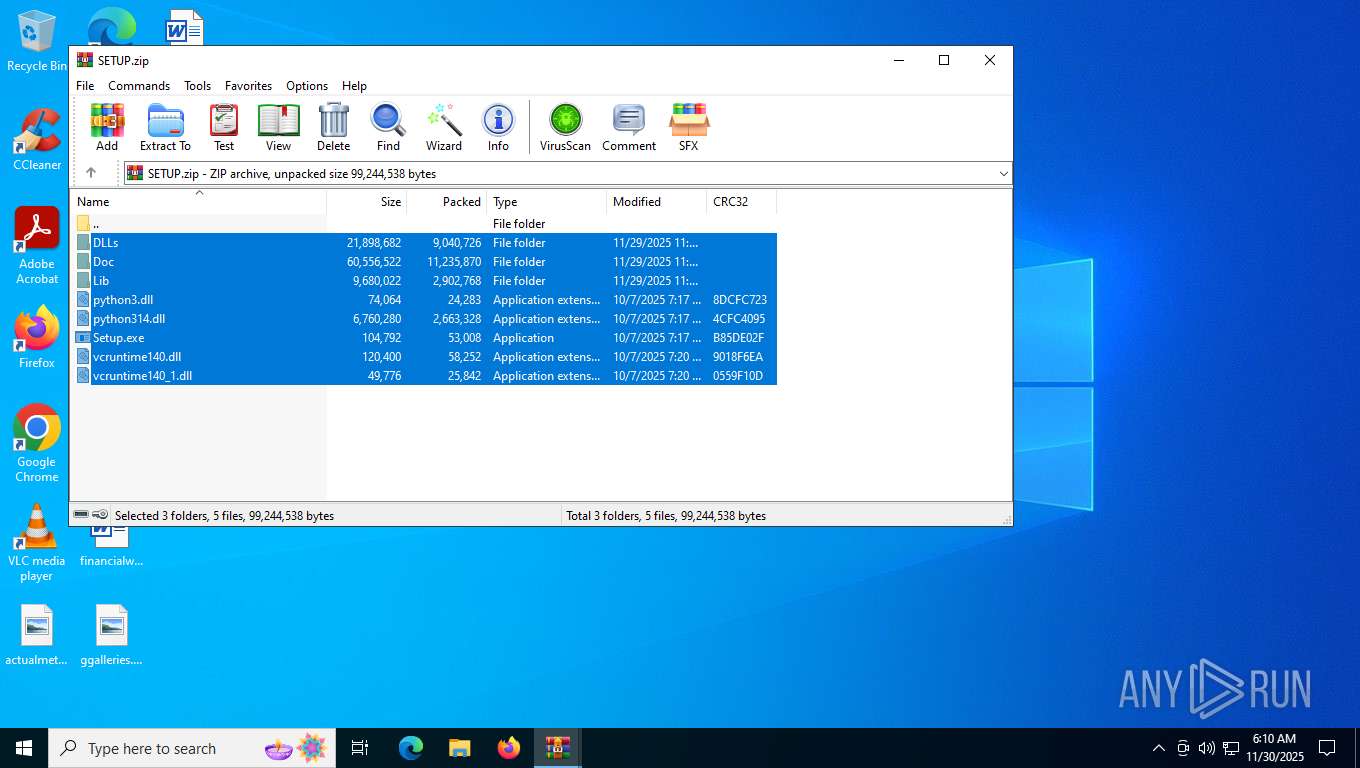Viewport: 1360px width, 768px height.
Task: Open VLC media player shortcut
Action: coord(37,543)
